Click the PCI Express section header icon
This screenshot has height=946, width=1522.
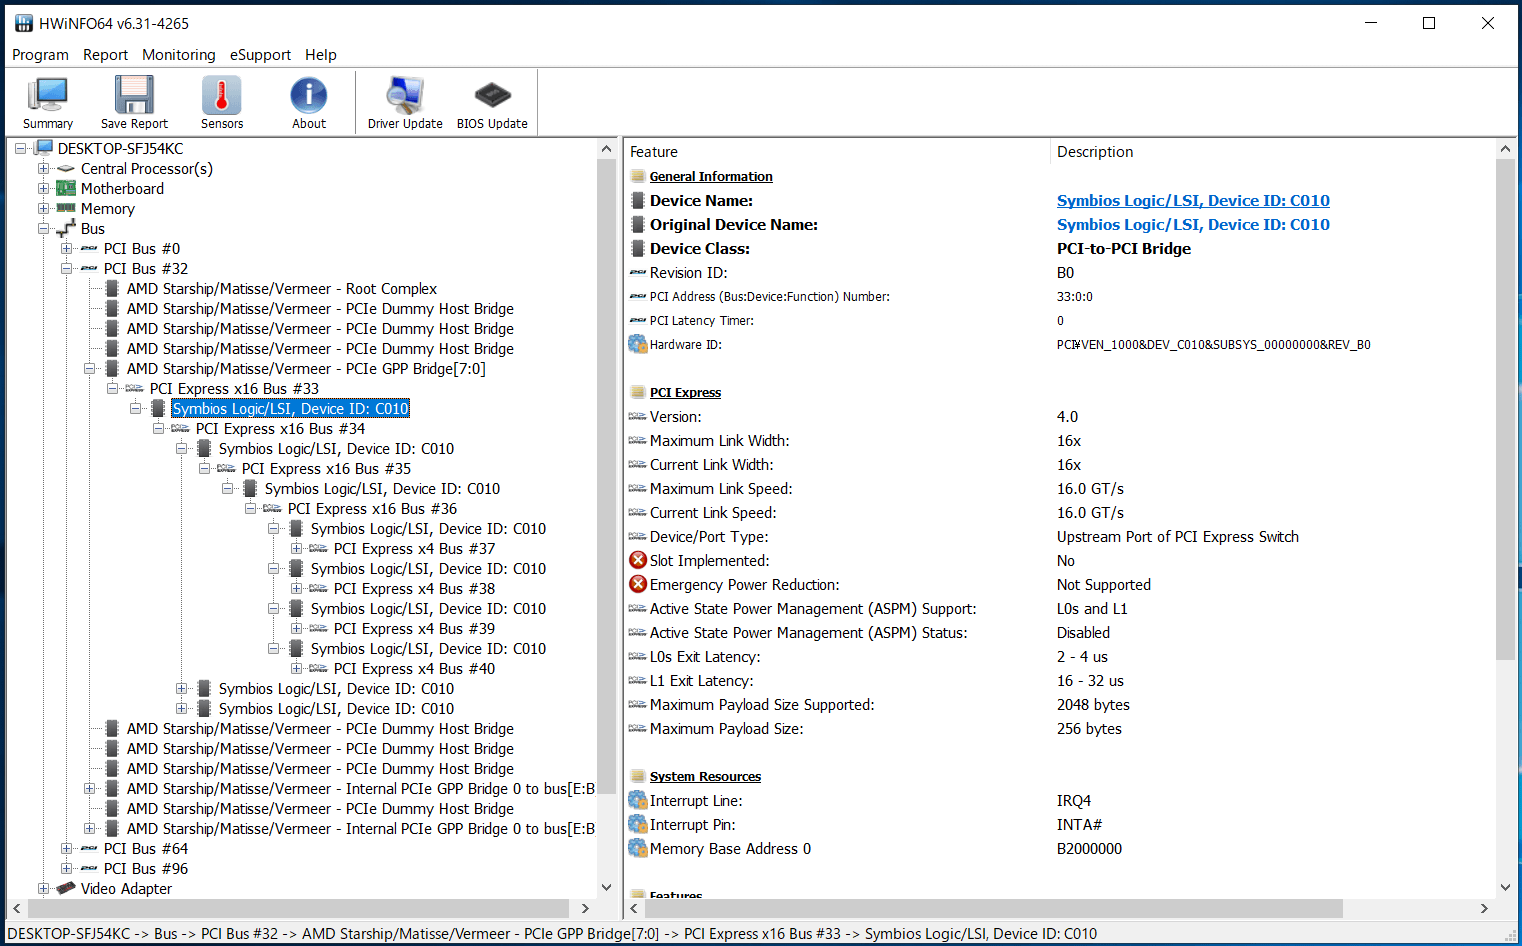(638, 392)
